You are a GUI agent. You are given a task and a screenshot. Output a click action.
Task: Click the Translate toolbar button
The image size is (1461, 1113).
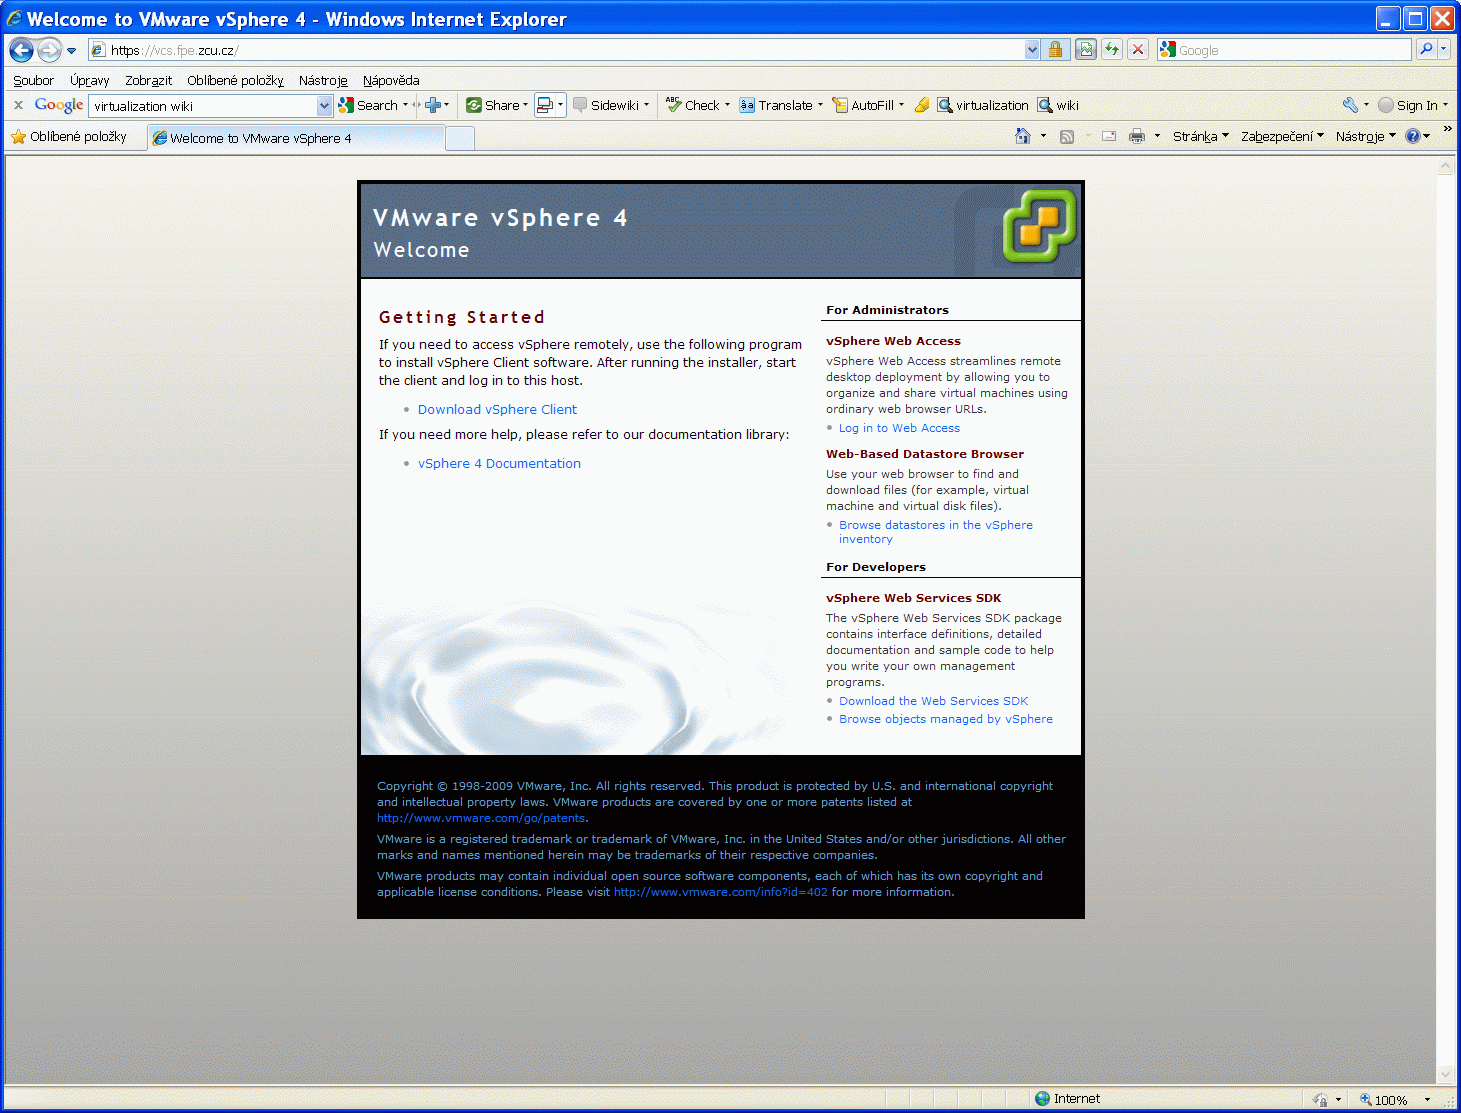tap(780, 105)
